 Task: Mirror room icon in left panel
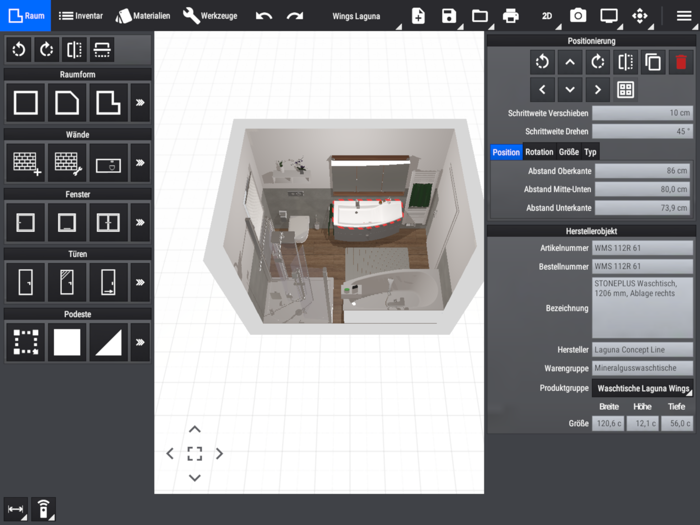coord(74,50)
